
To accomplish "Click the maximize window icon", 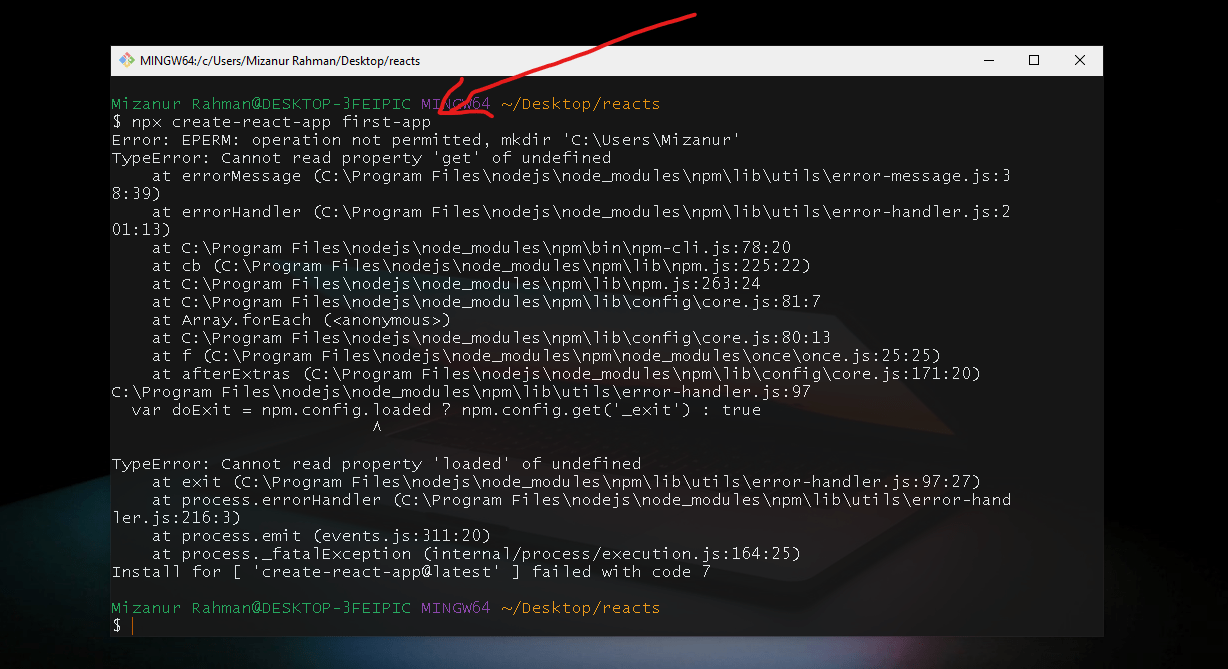I will (x=1034, y=60).
